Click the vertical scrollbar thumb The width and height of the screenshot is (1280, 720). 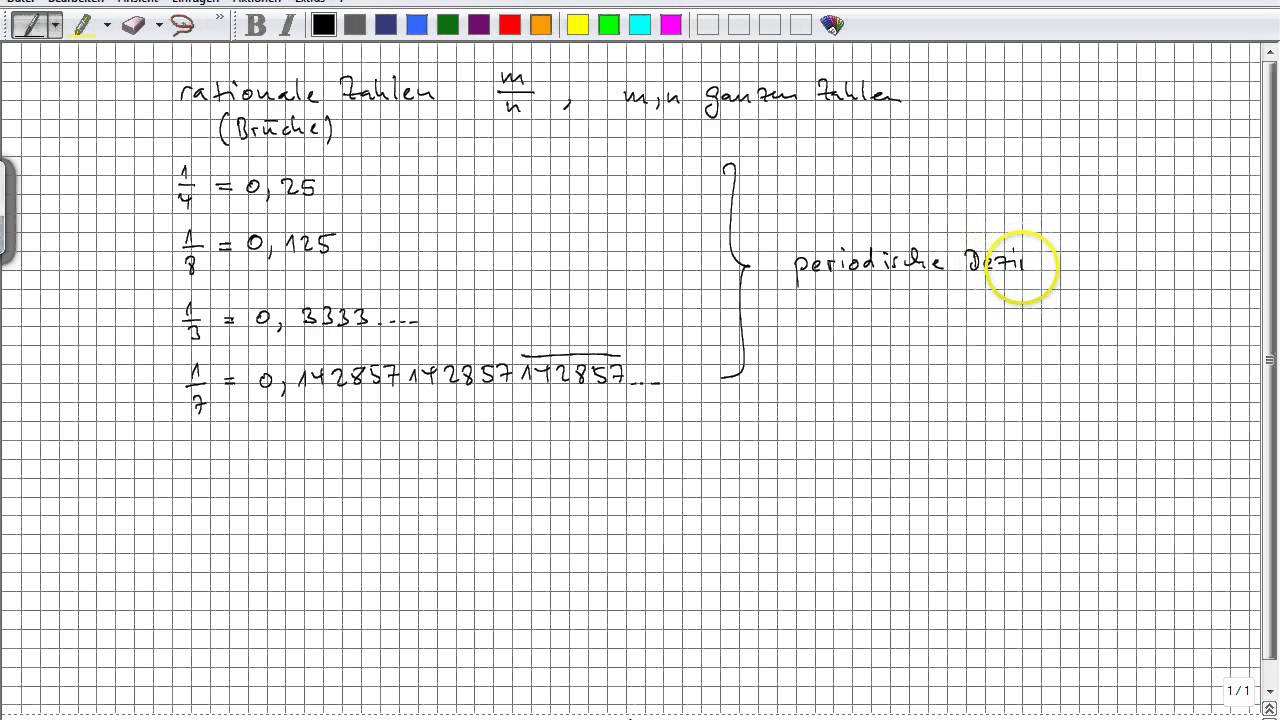[1271, 360]
